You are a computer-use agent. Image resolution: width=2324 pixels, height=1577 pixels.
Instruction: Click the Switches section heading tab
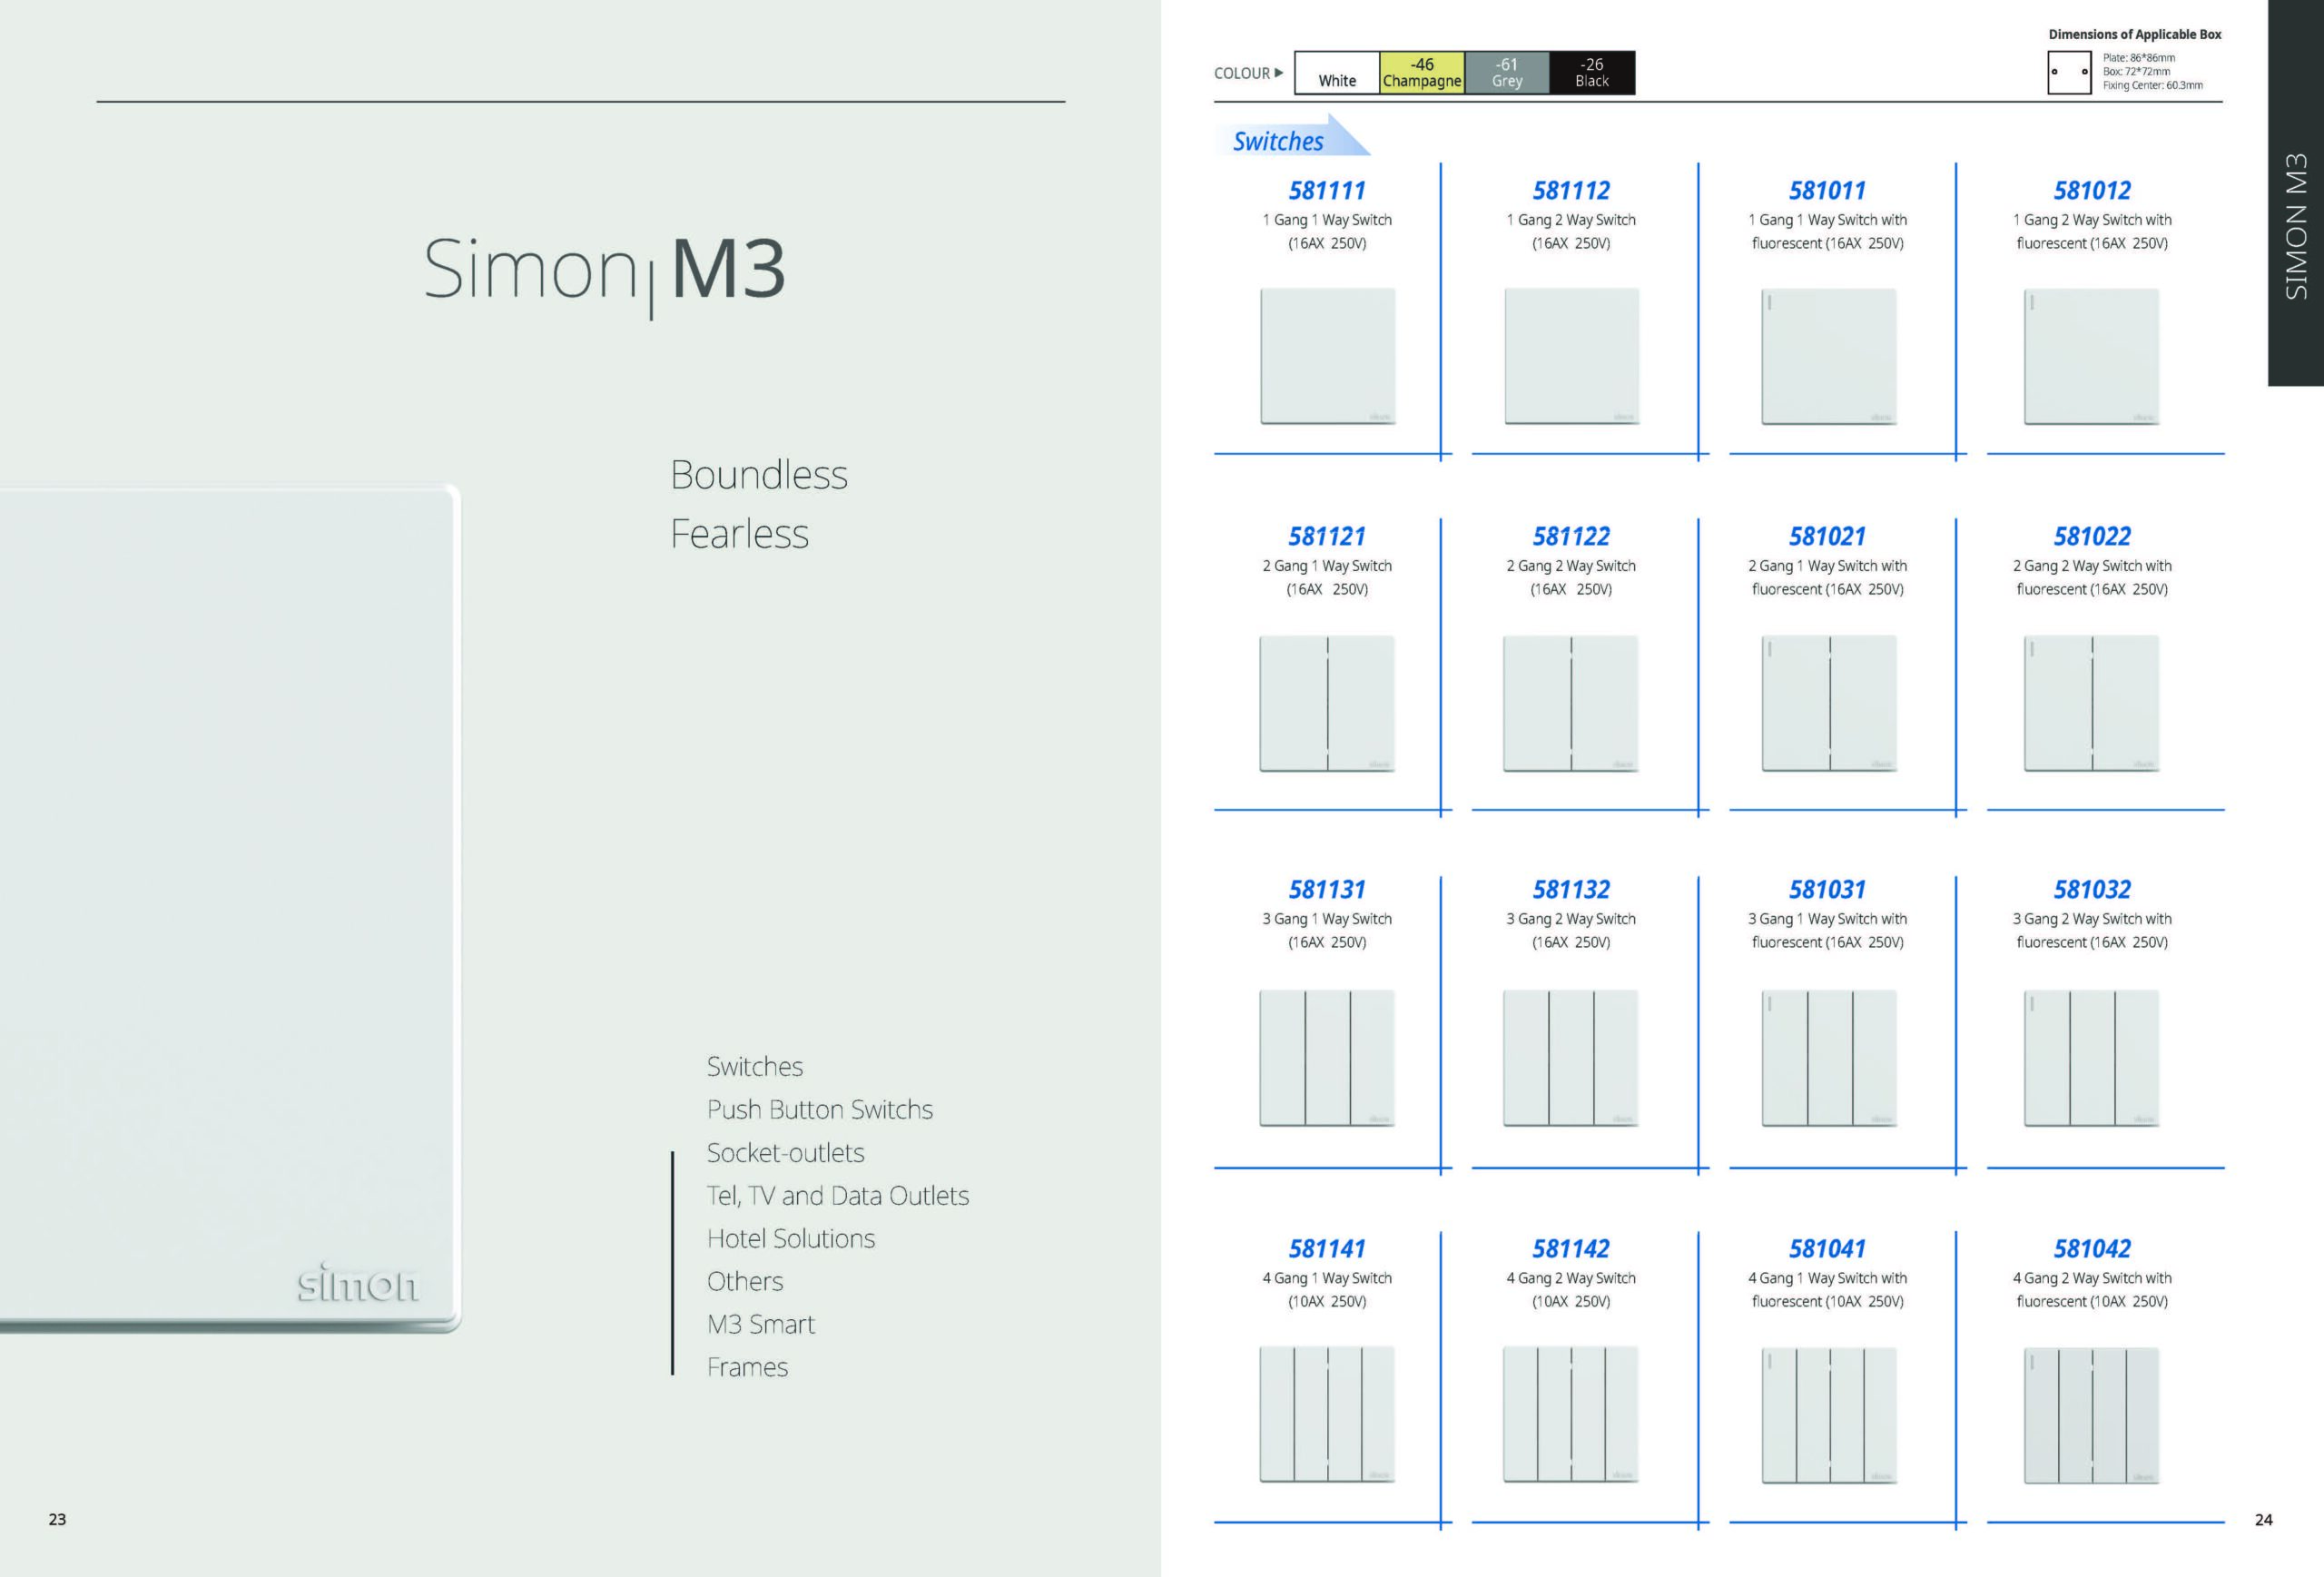click(1279, 141)
